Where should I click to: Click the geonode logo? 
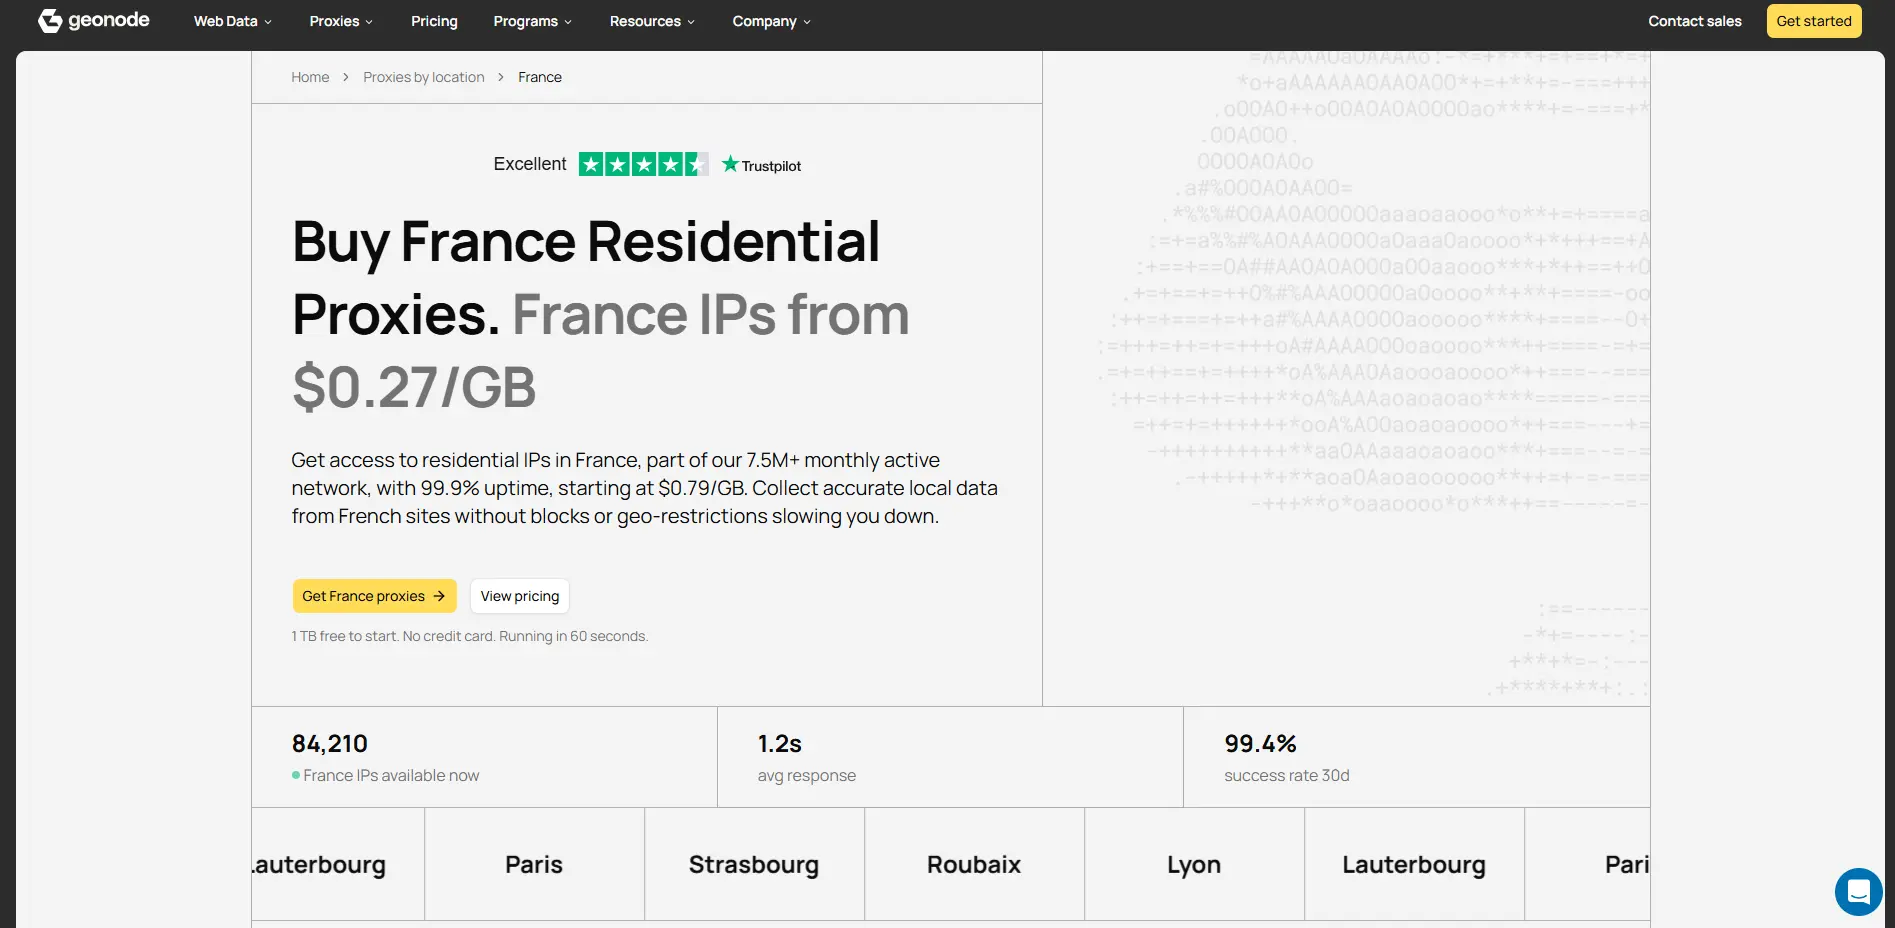93,20
